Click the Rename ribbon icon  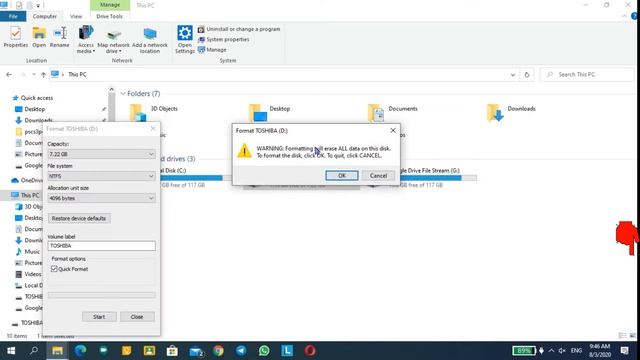pyautogui.click(x=60, y=37)
